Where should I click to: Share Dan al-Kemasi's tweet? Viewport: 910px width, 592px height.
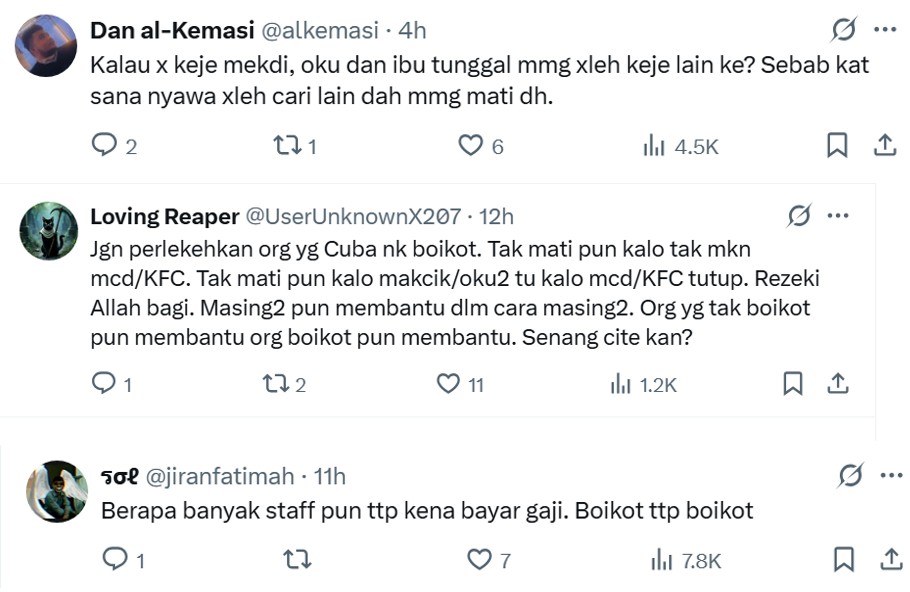884,146
